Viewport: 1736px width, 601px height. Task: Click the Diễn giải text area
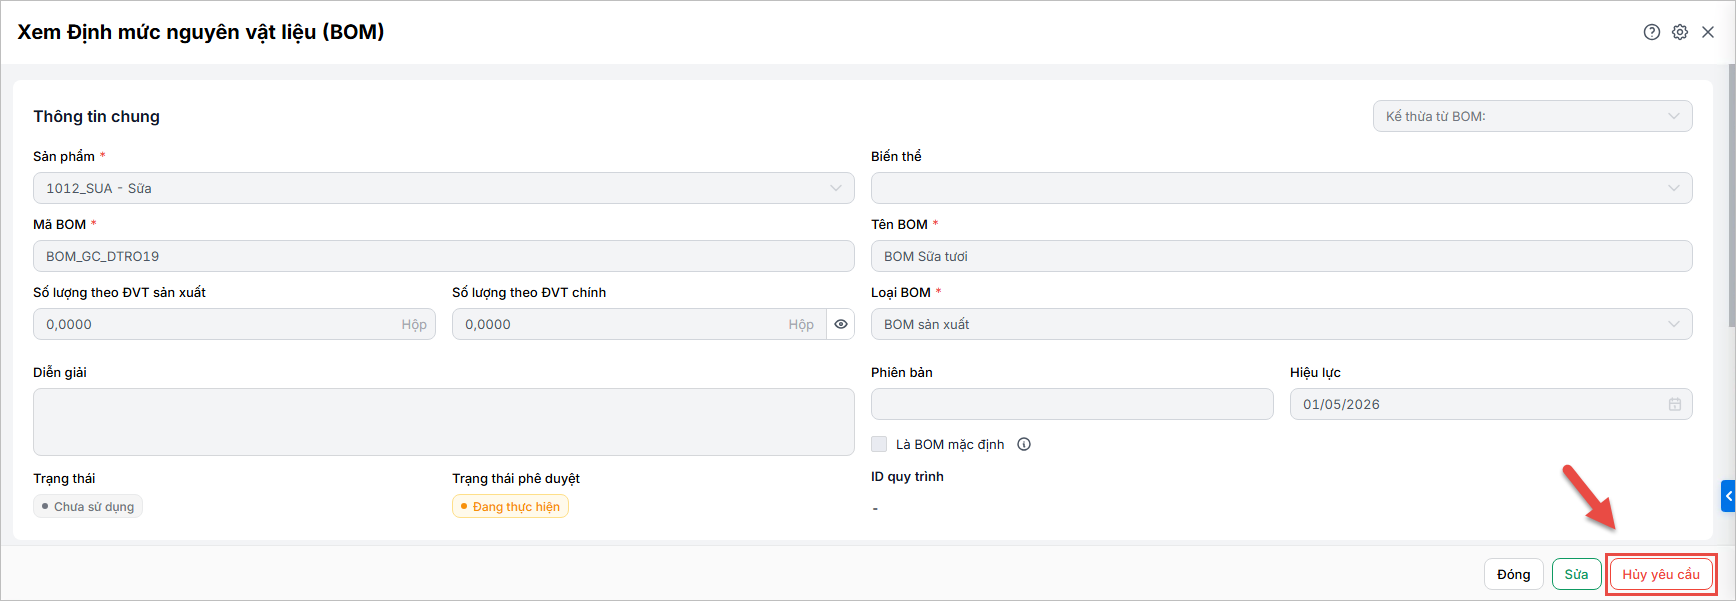[444, 422]
